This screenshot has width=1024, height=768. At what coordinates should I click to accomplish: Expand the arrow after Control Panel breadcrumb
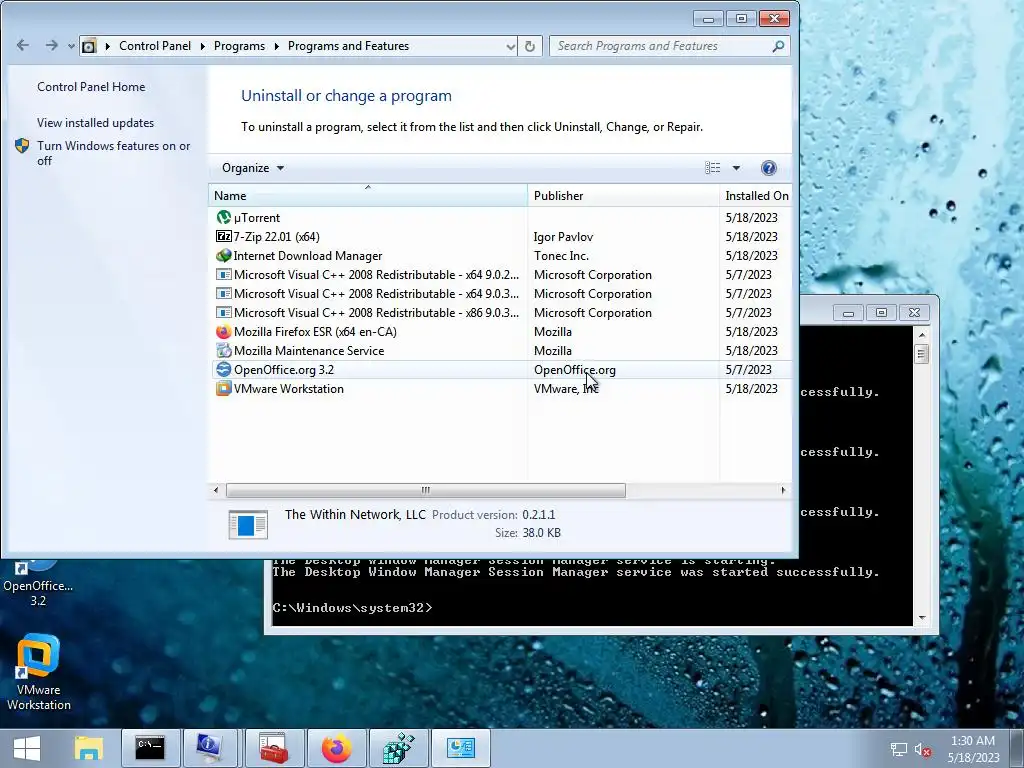[202, 46]
